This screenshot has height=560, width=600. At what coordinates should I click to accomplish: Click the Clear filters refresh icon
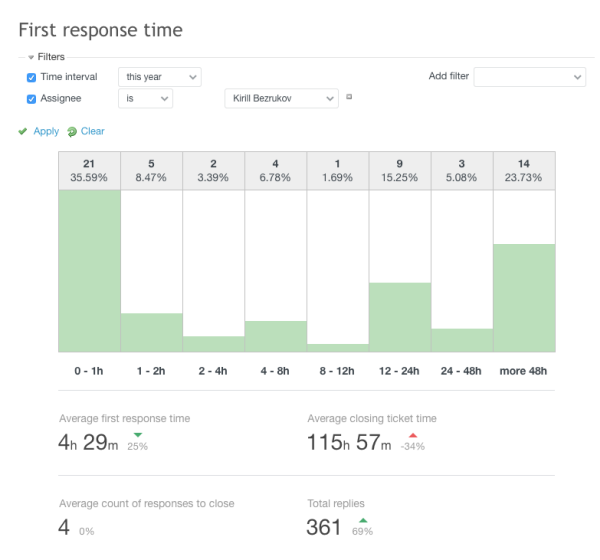pos(72,131)
